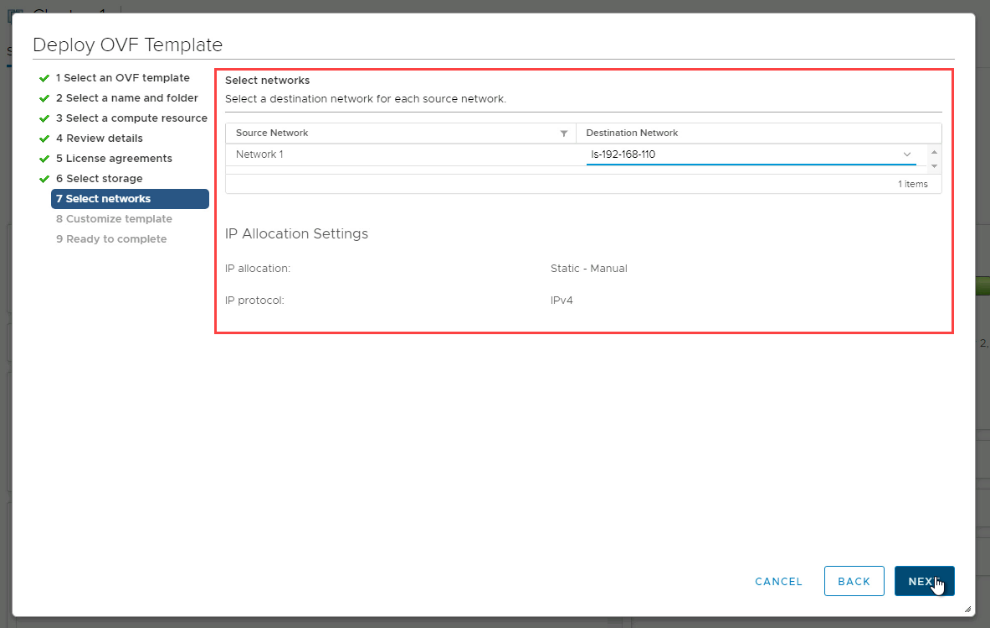
Task: Click the Source Network column filter icon
Action: click(x=563, y=133)
